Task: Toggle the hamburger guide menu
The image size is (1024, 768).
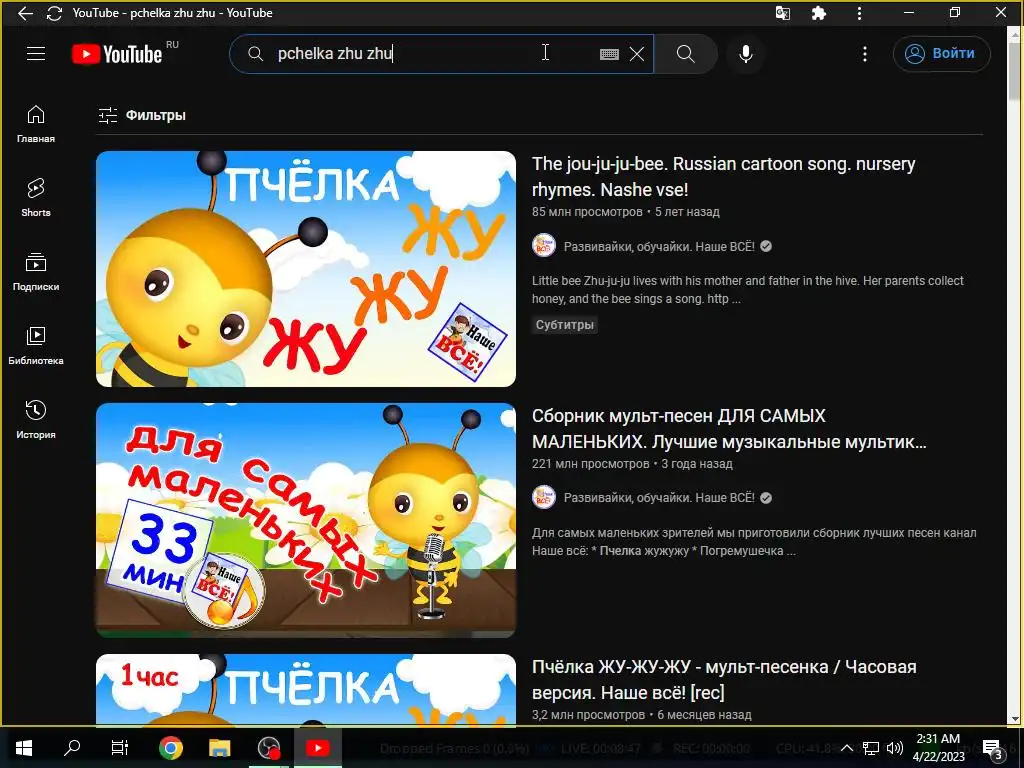Action: tap(36, 54)
